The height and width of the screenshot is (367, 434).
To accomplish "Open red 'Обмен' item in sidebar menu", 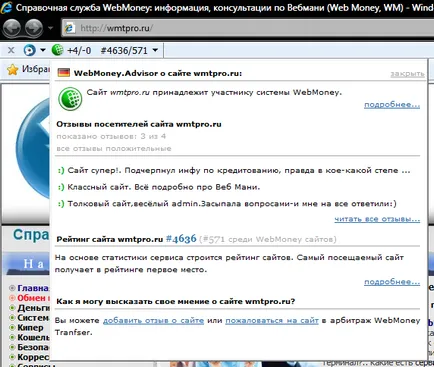I will (x=33, y=298).
